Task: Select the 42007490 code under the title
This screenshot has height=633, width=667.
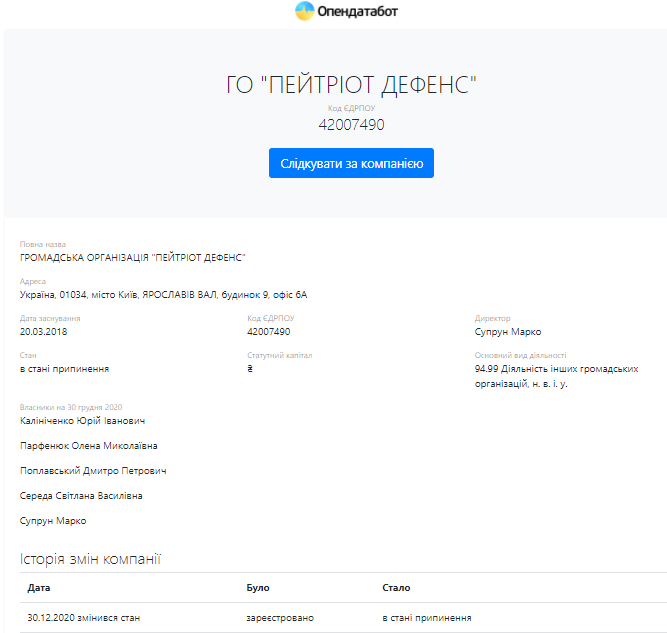Action: coord(351,125)
